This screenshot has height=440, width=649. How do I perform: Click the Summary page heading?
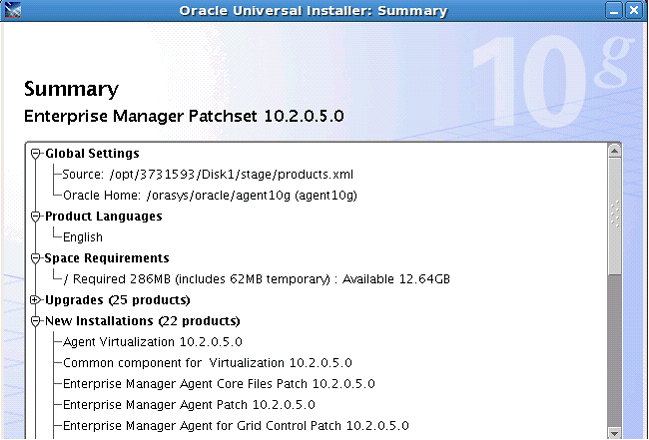pyautogui.click(x=71, y=89)
